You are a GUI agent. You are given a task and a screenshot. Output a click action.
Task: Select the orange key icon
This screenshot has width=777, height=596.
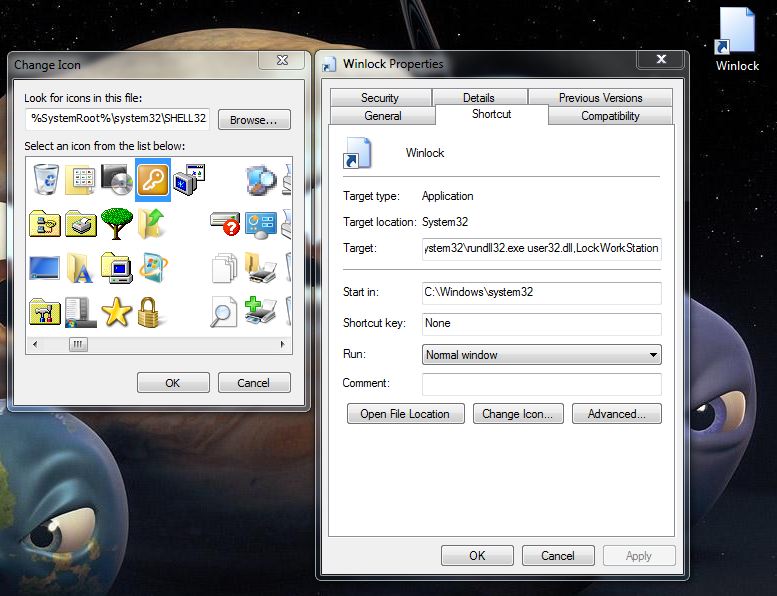pyautogui.click(x=153, y=179)
